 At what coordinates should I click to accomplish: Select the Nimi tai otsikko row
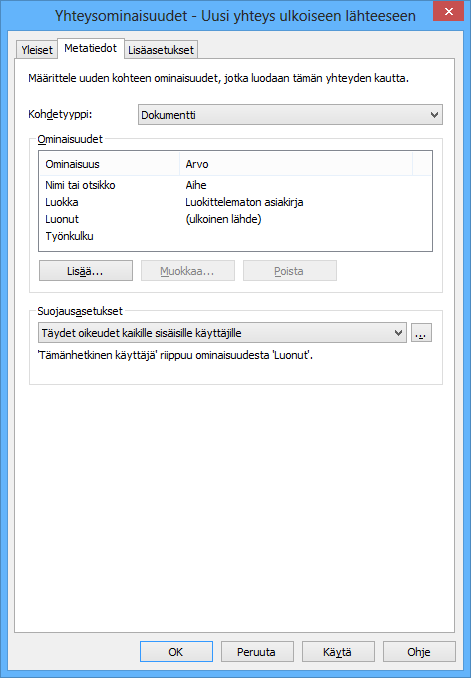tap(235, 185)
